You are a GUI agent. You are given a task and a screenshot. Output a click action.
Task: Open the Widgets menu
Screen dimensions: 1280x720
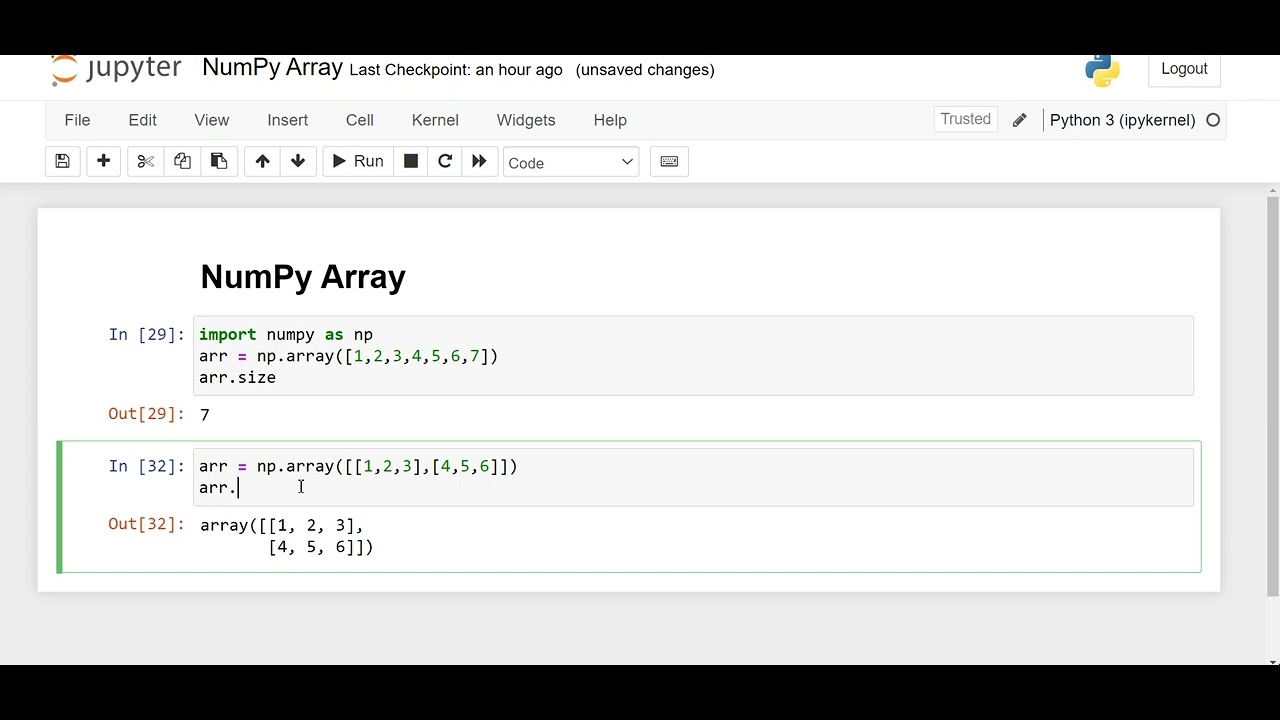526,120
